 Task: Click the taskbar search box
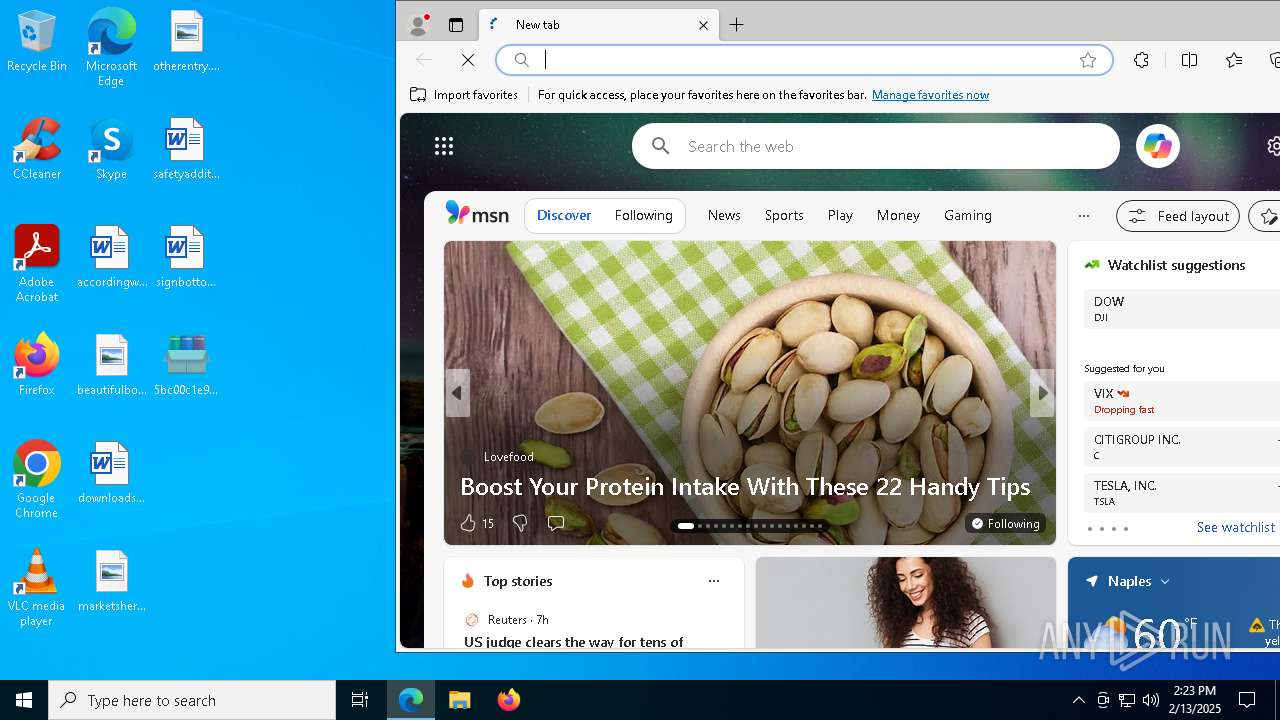click(192, 700)
